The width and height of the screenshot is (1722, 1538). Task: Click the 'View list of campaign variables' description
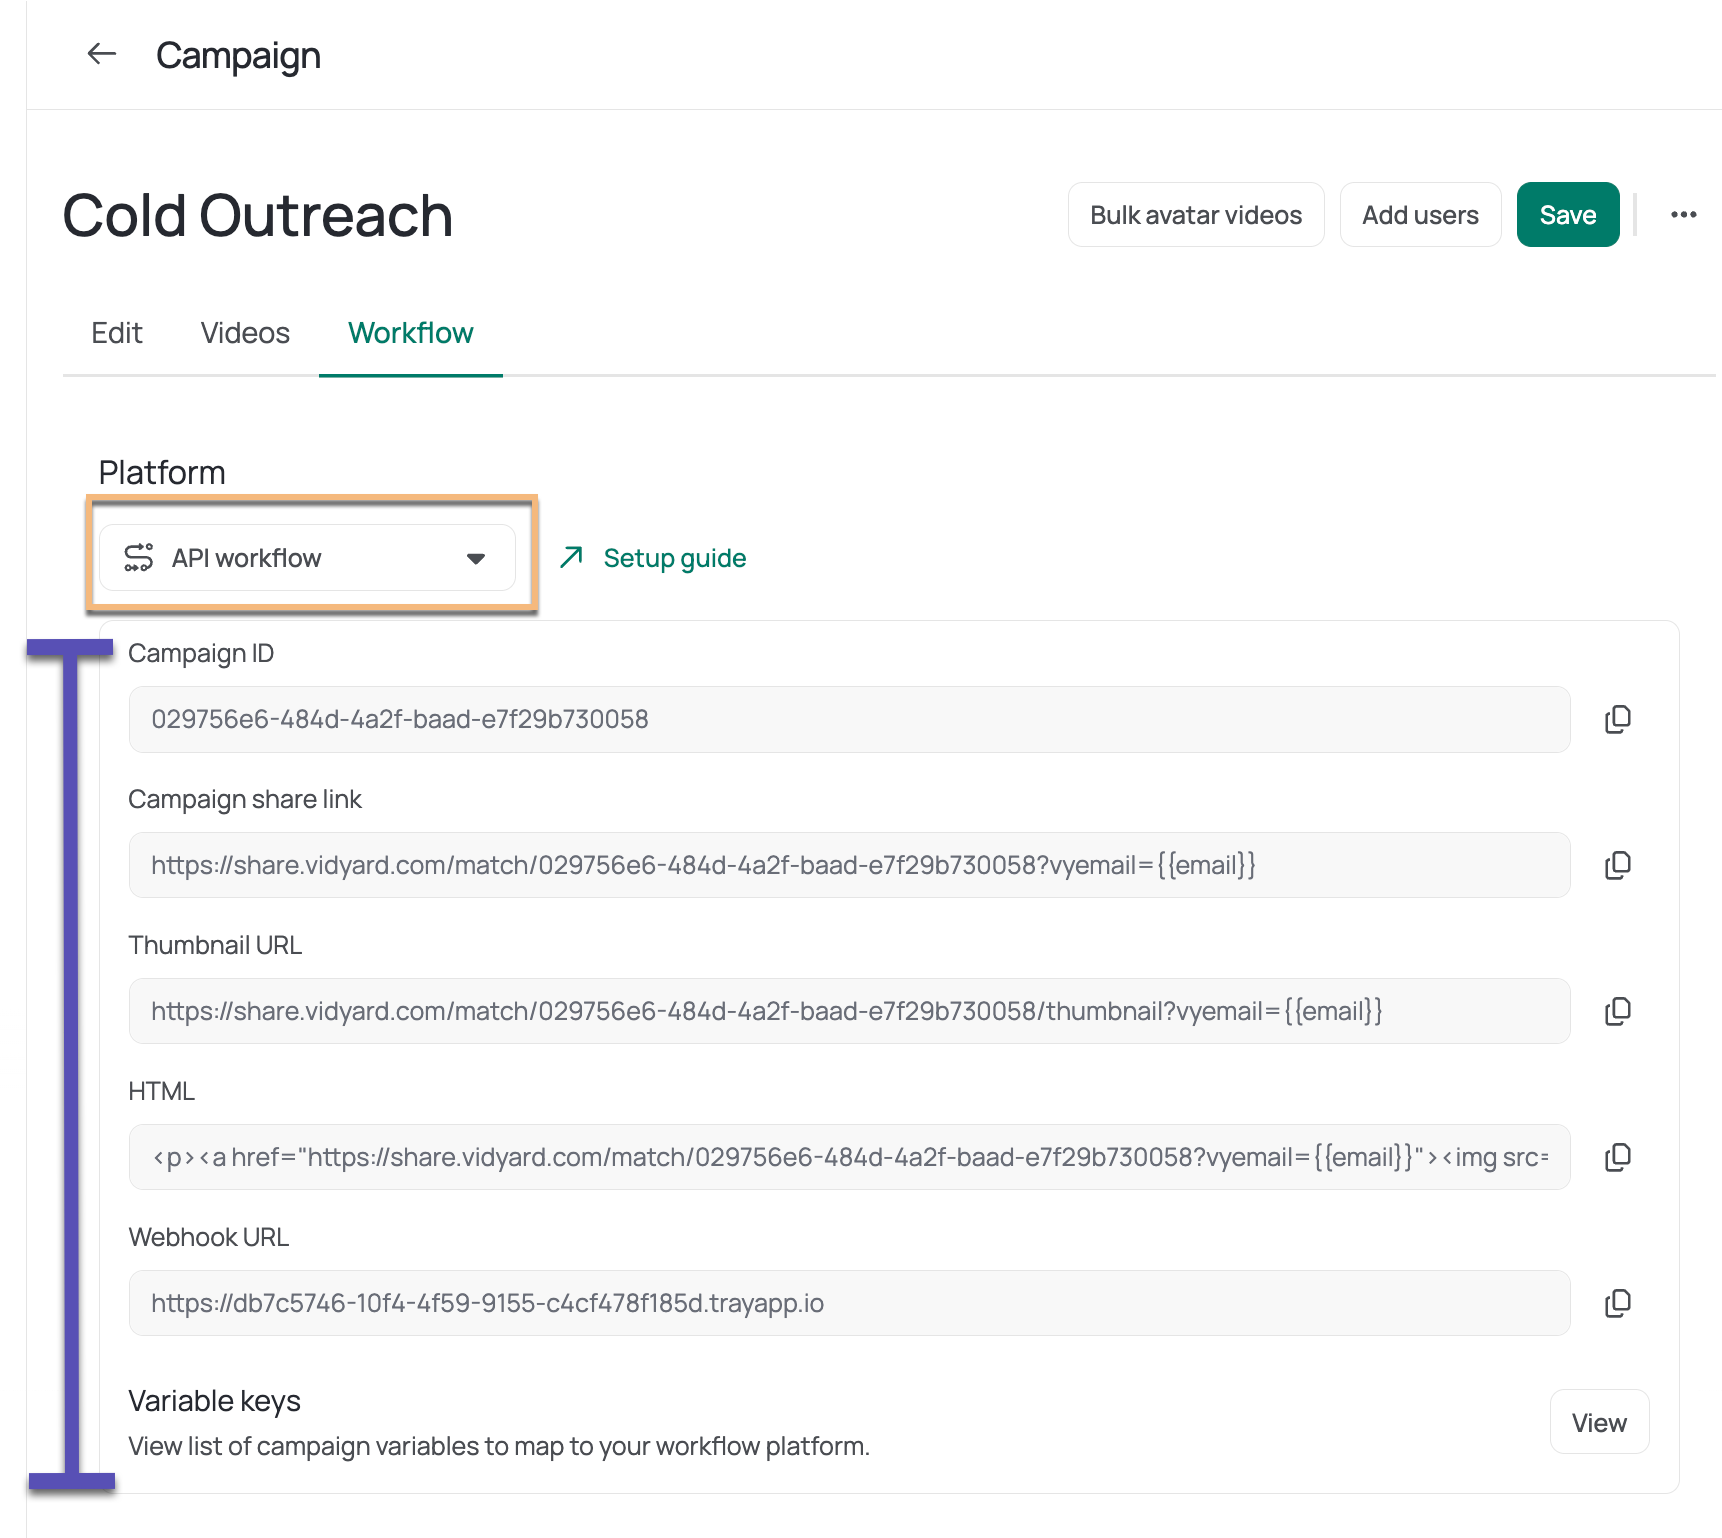pos(499,1446)
